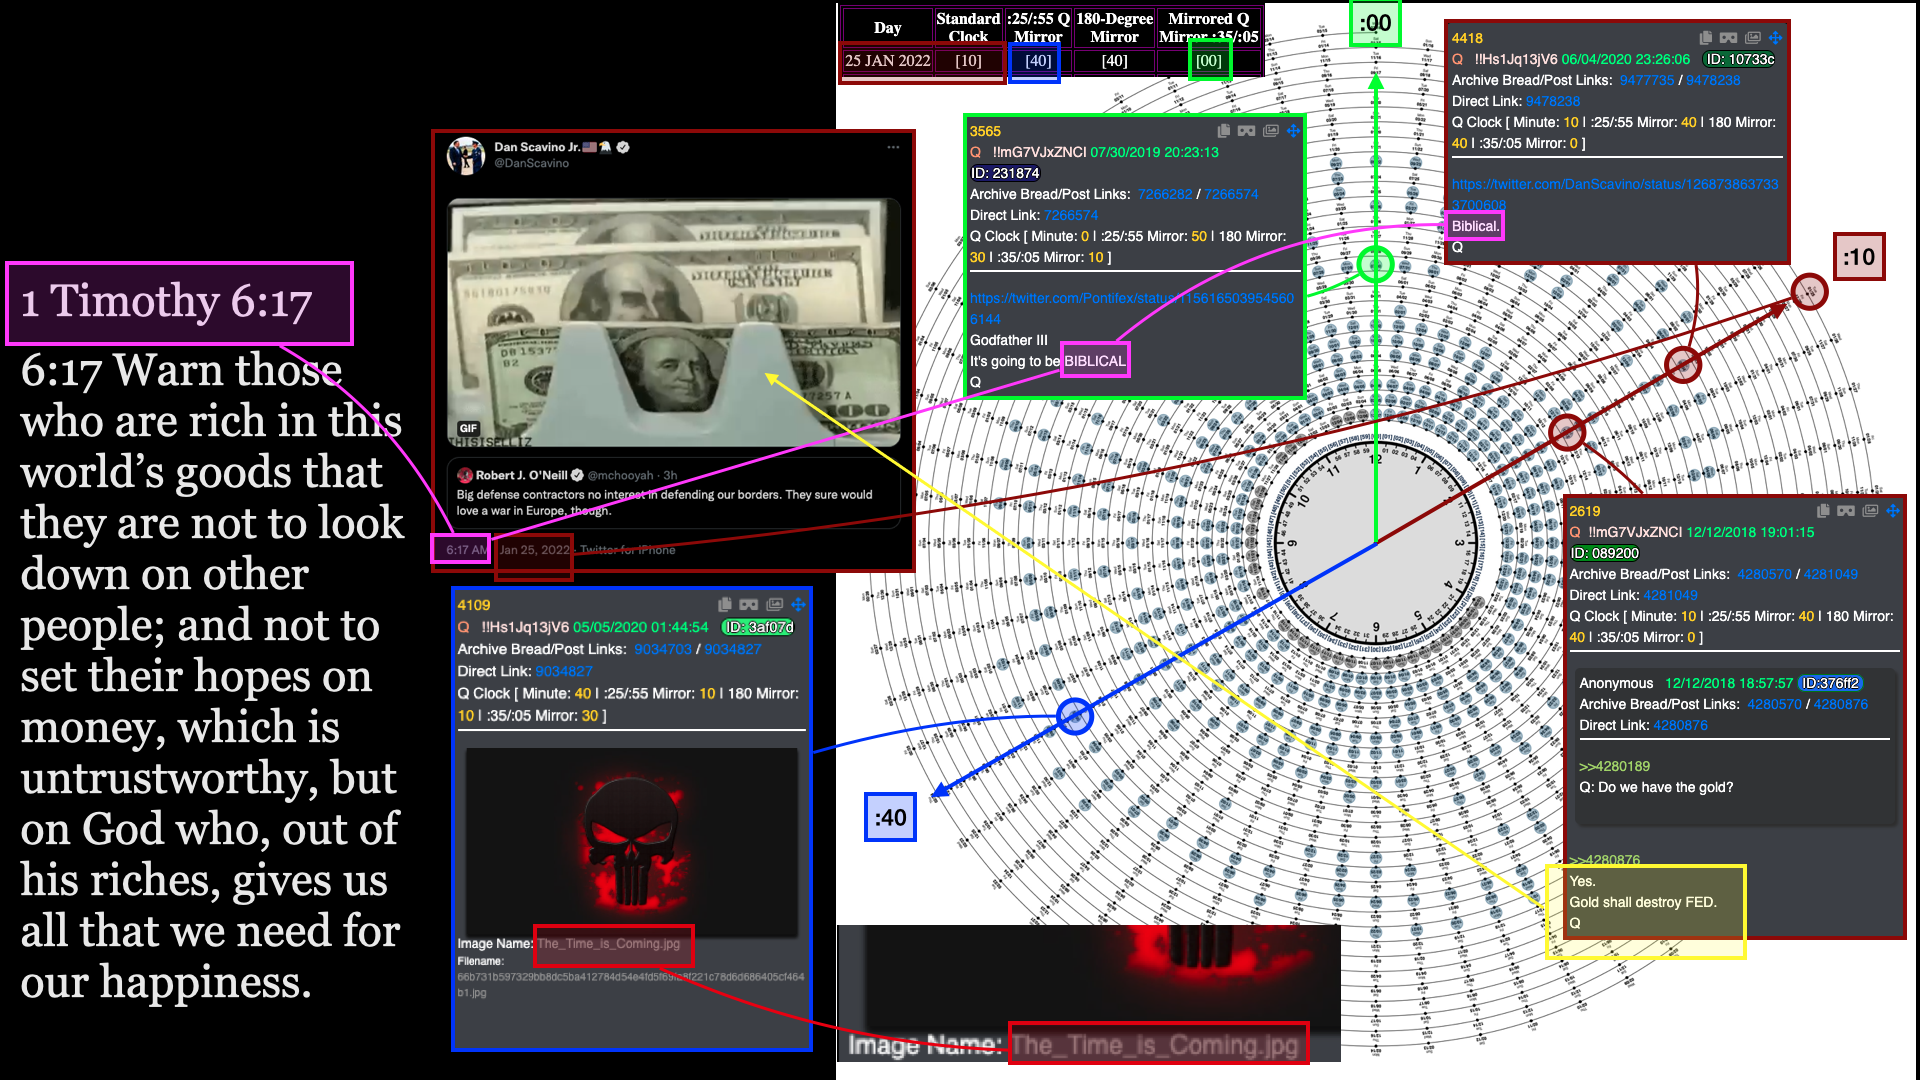
Task: Click the 'Godfather III' line in post 3565
Action: [1009, 340]
